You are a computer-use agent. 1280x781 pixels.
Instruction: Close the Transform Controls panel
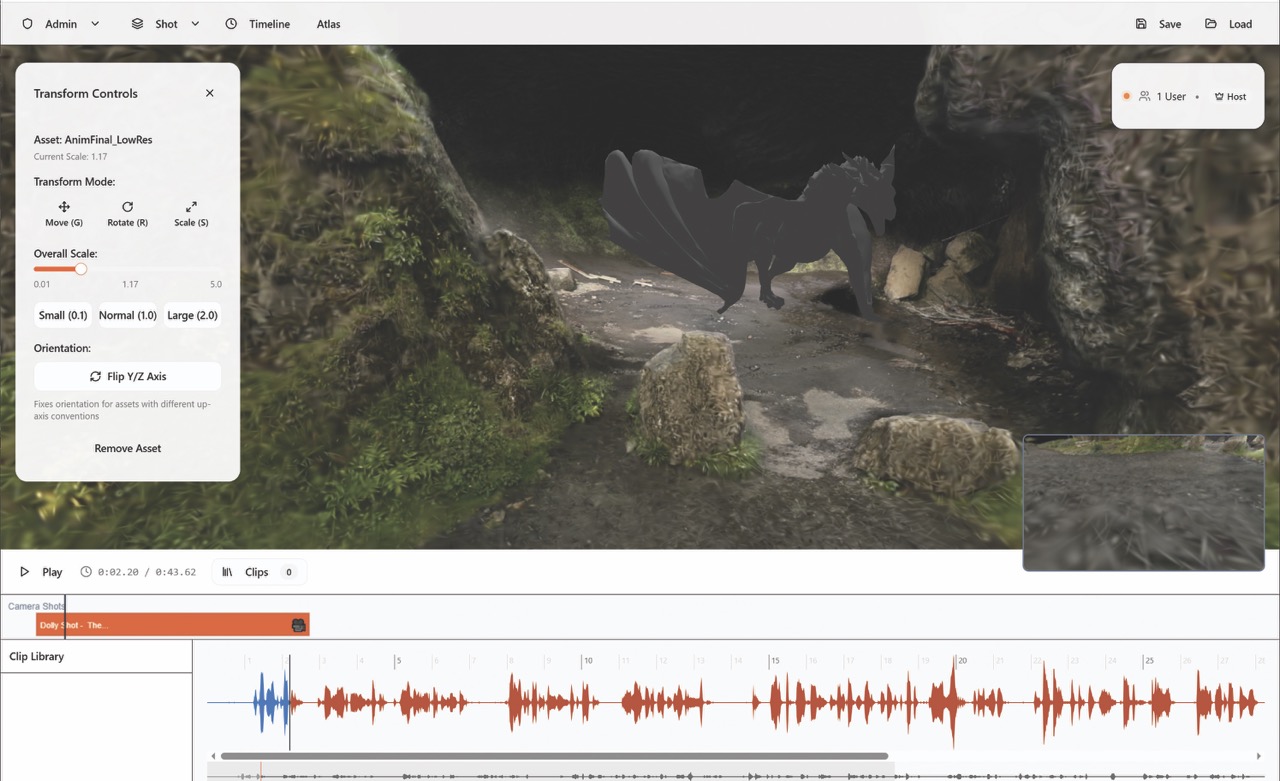(x=209, y=93)
